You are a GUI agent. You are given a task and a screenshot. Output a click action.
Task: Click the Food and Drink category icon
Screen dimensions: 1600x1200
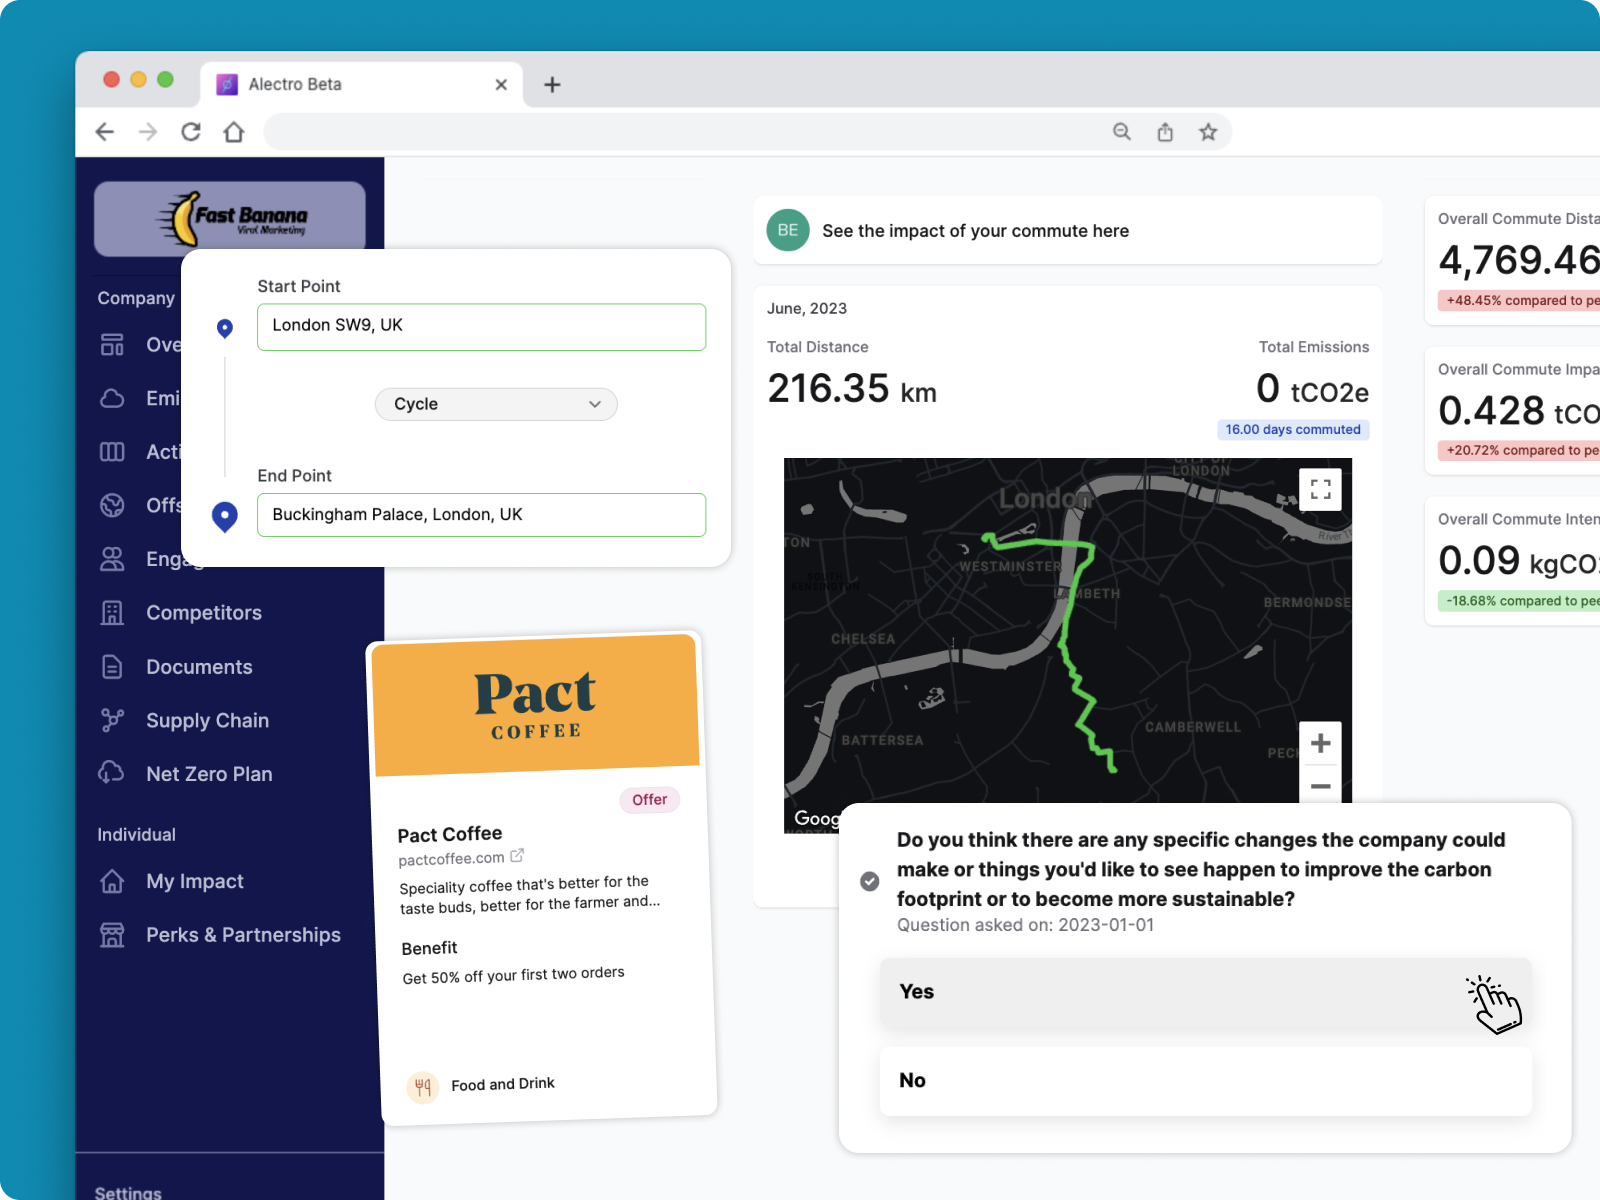pyautogui.click(x=423, y=1087)
